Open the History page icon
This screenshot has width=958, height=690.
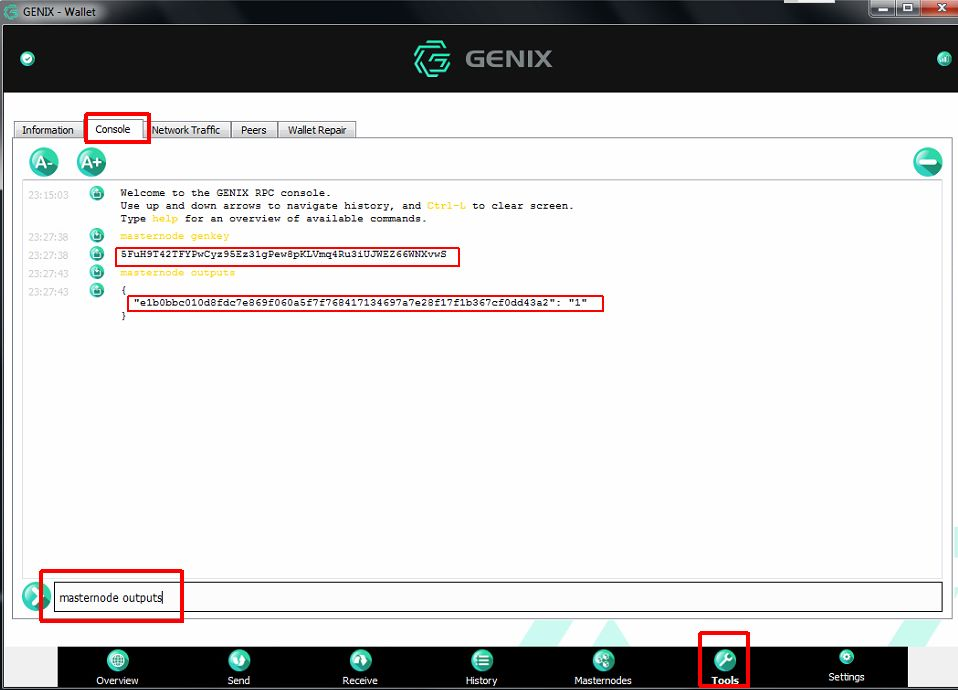point(482,660)
